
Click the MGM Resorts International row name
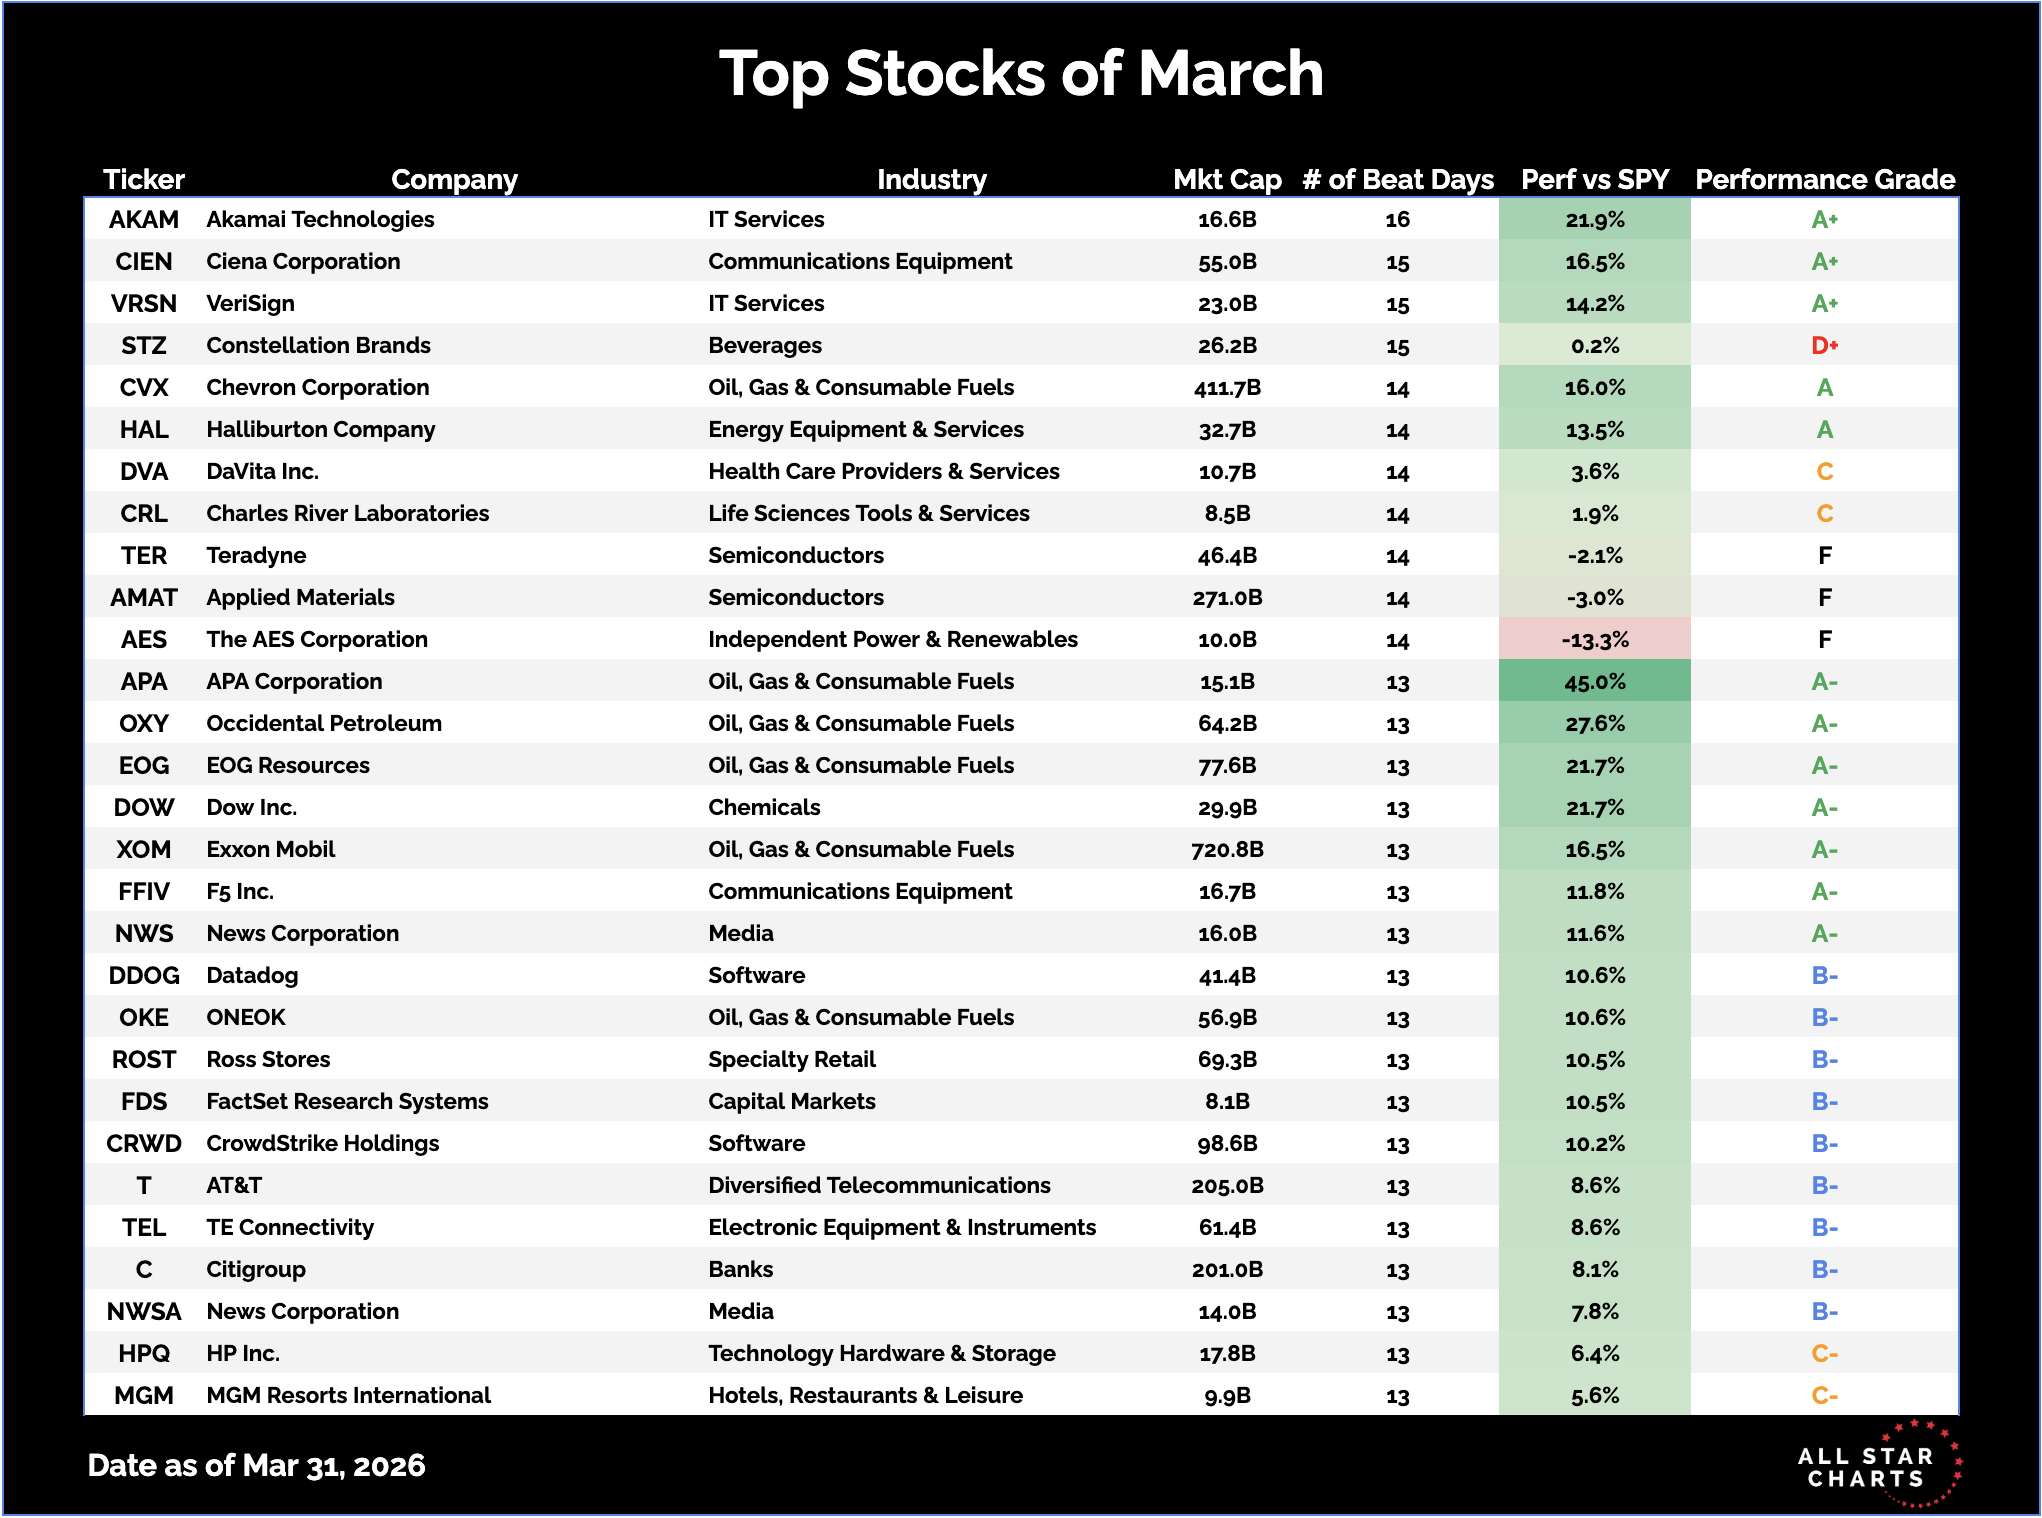point(348,1395)
